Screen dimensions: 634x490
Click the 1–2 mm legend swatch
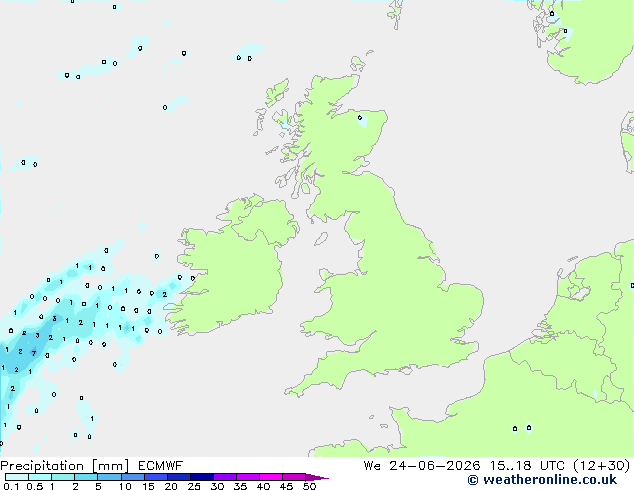coord(63,477)
